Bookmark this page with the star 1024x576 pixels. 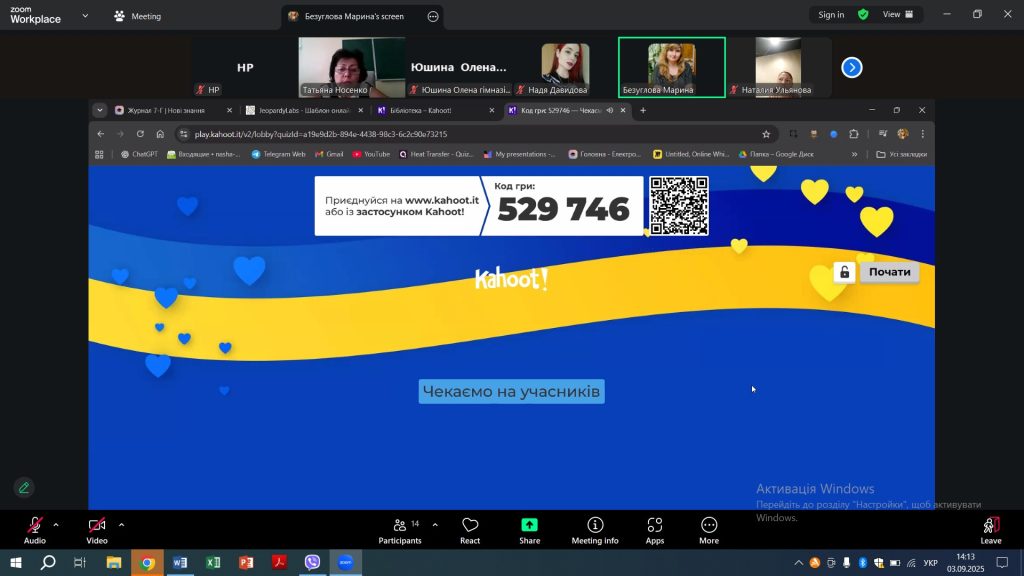click(766, 134)
